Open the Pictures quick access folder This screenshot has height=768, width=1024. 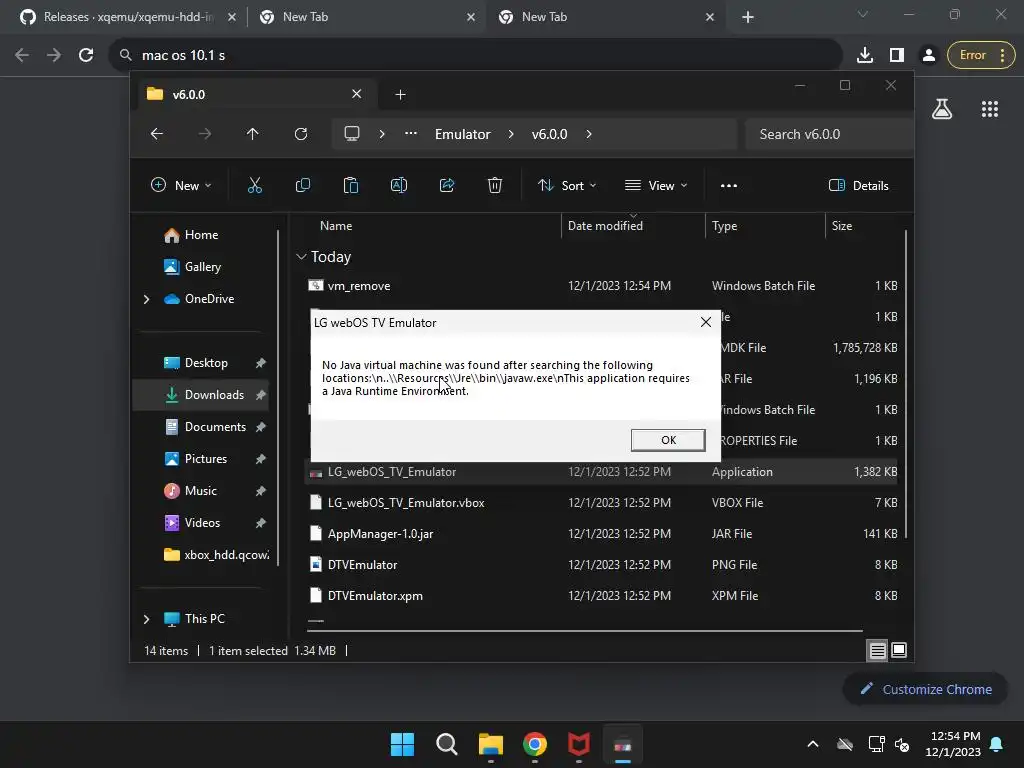(206, 458)
